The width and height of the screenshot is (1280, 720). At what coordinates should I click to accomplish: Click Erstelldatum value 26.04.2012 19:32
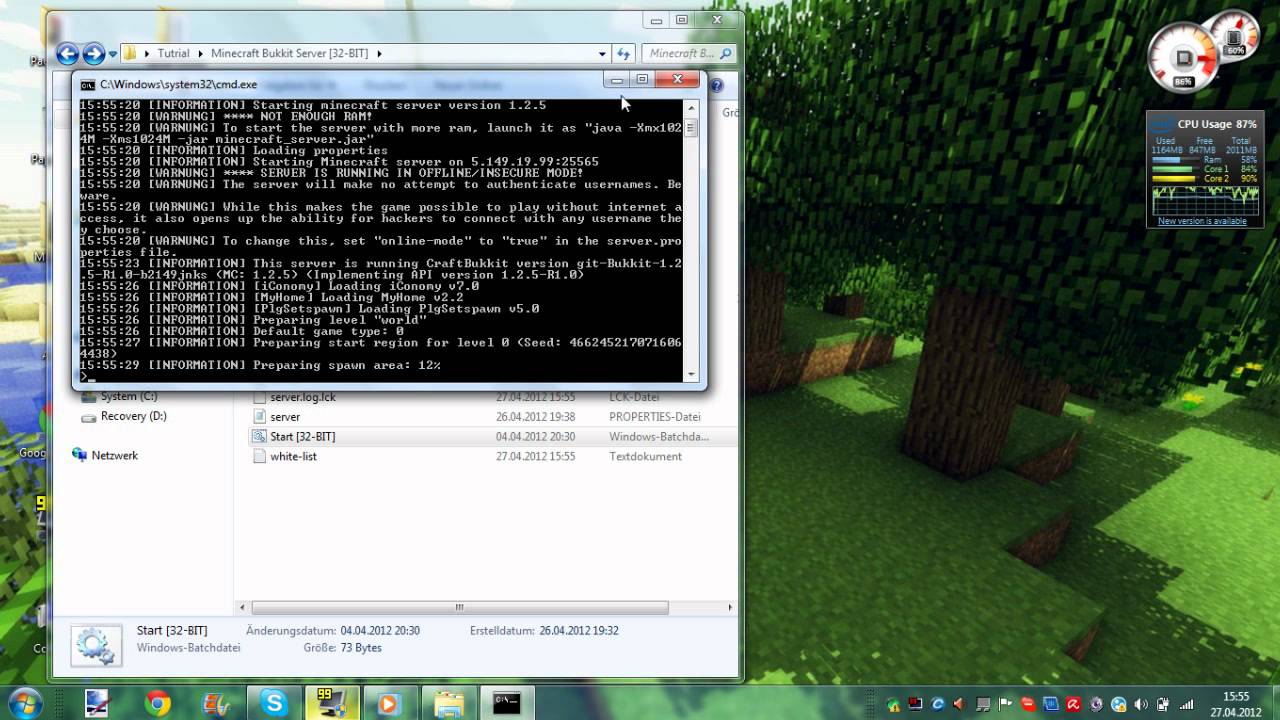(579, 631)
